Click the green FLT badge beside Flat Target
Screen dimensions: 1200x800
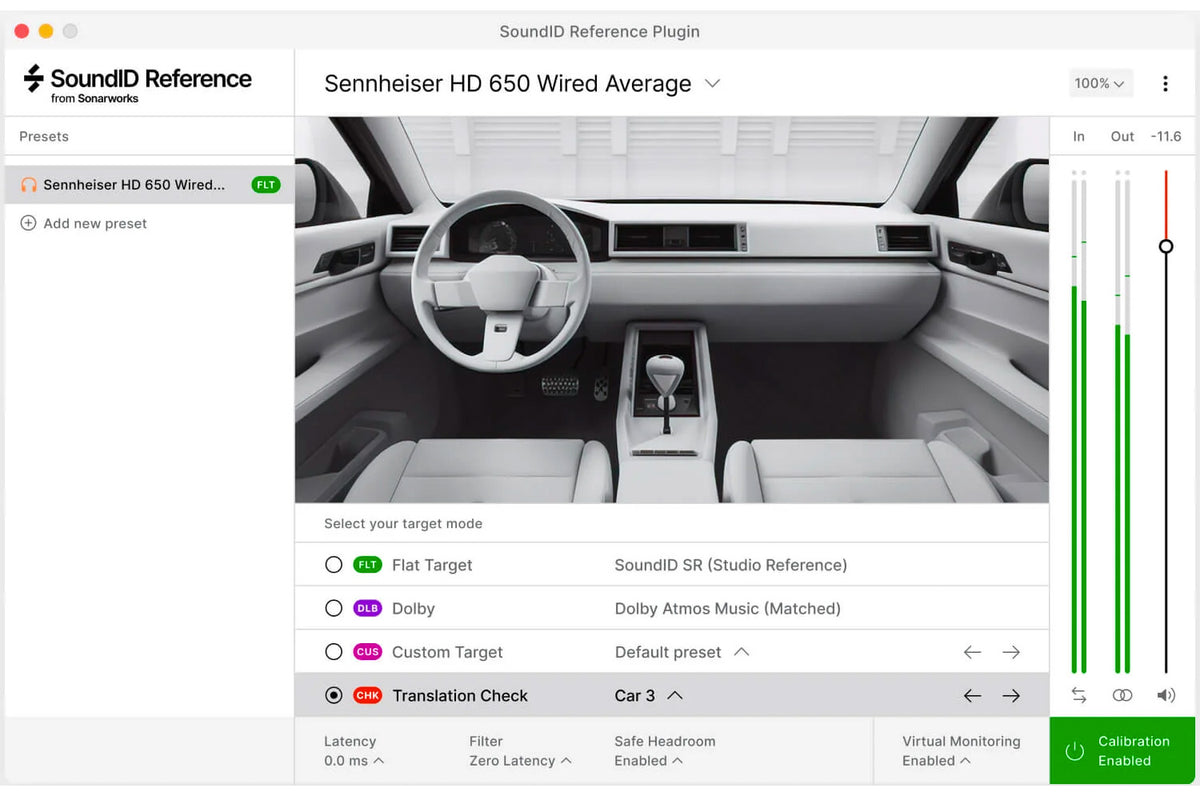click(368, 565)
